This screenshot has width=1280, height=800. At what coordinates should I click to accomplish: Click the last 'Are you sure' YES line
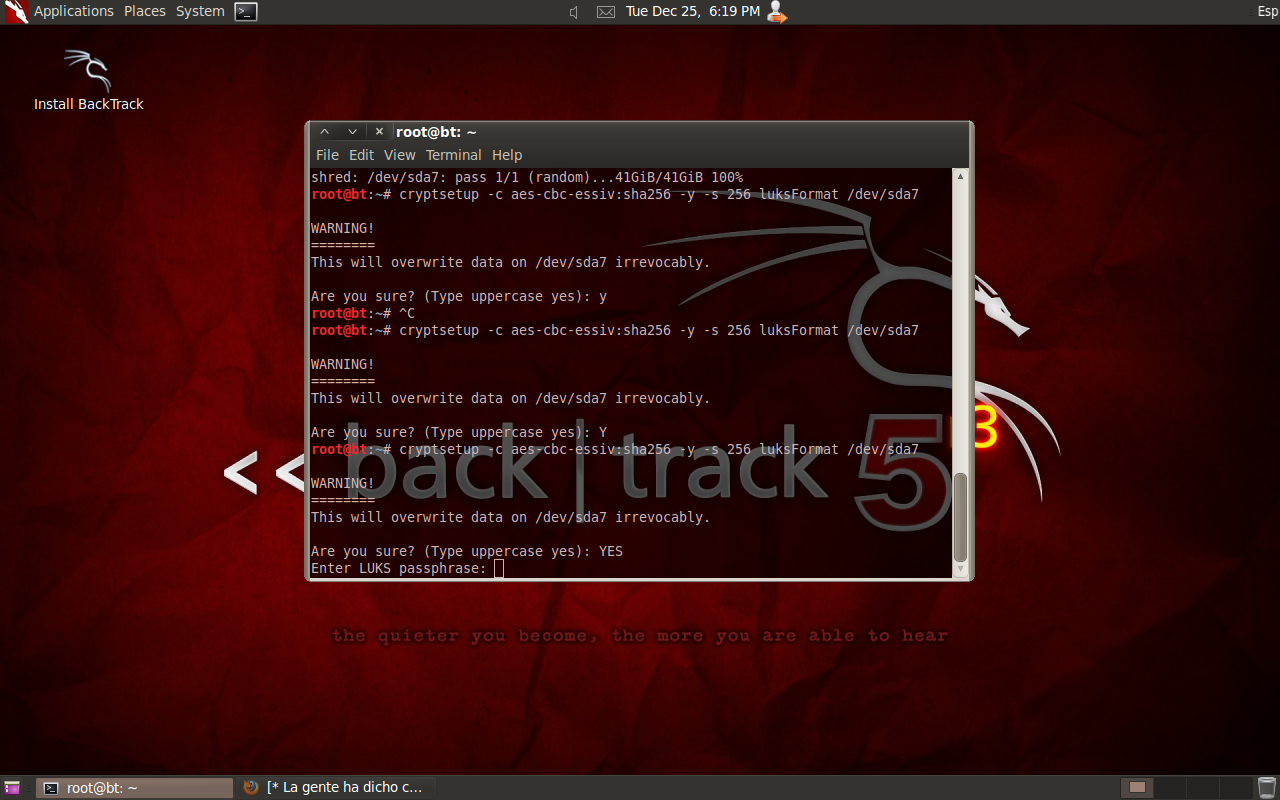[467, 551]
